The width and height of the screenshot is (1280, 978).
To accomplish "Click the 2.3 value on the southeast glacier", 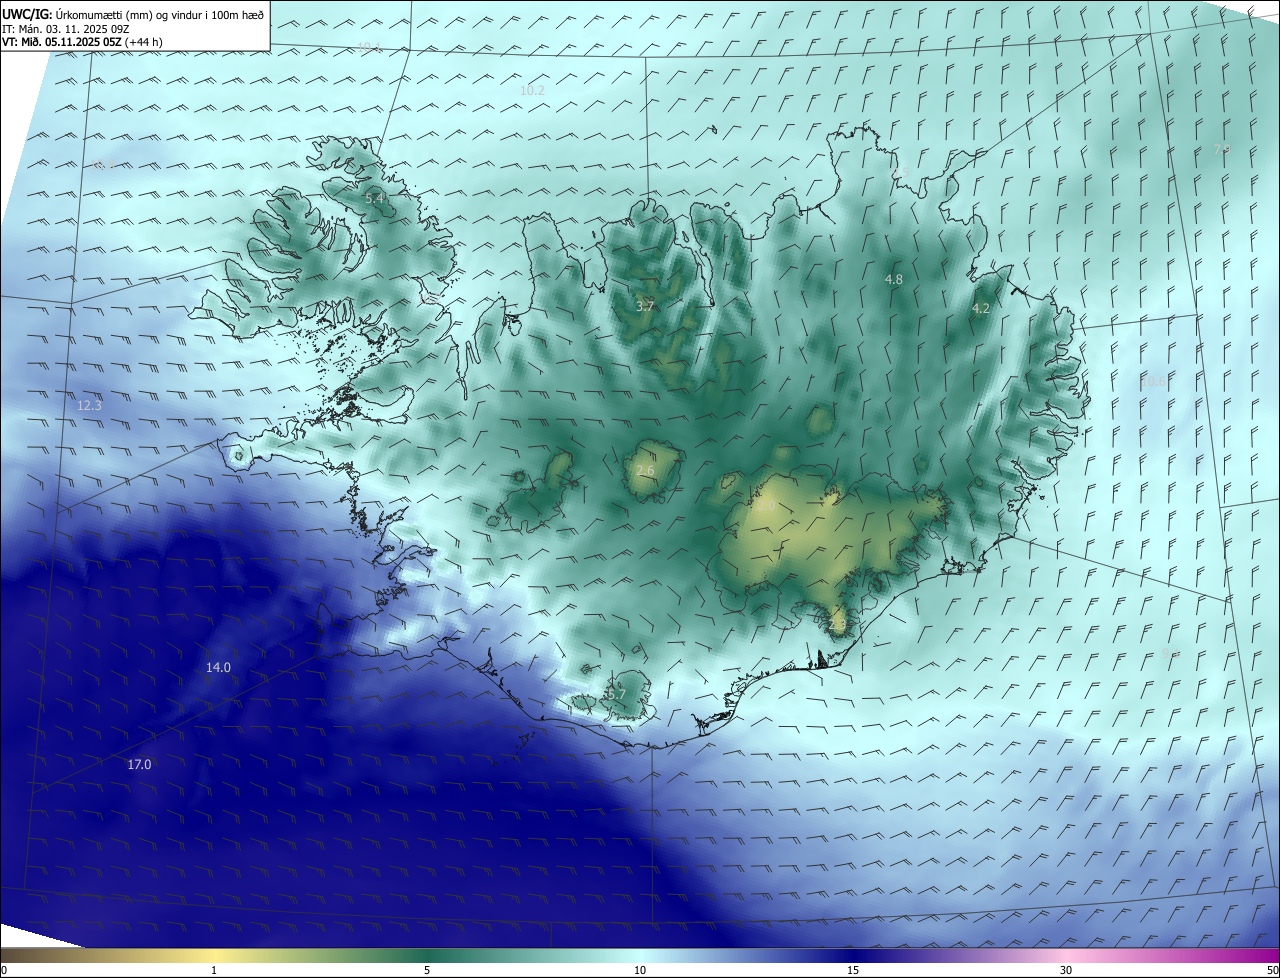I will pos(837,625).
